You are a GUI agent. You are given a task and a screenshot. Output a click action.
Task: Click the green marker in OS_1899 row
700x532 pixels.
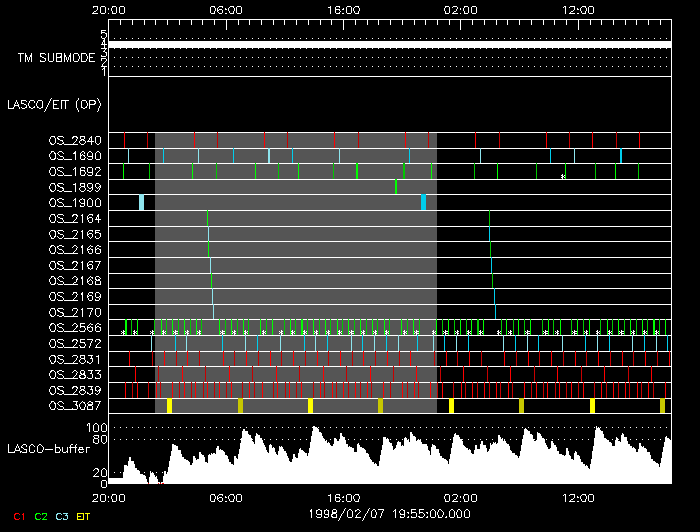coord(396,187)
